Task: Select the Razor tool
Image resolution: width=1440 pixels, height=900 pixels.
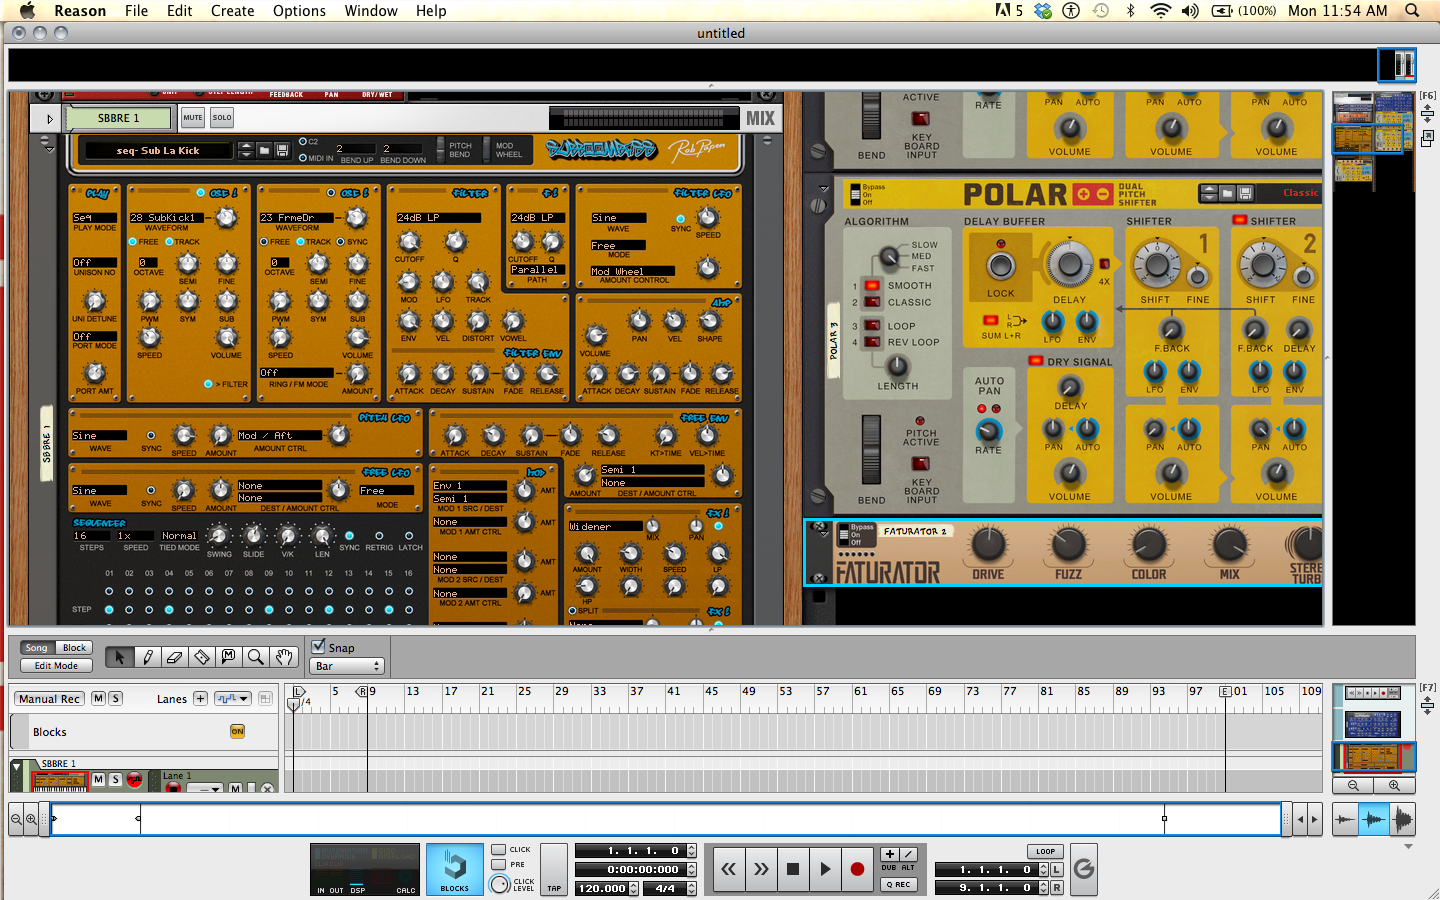Action: click(x=202, y=657)
